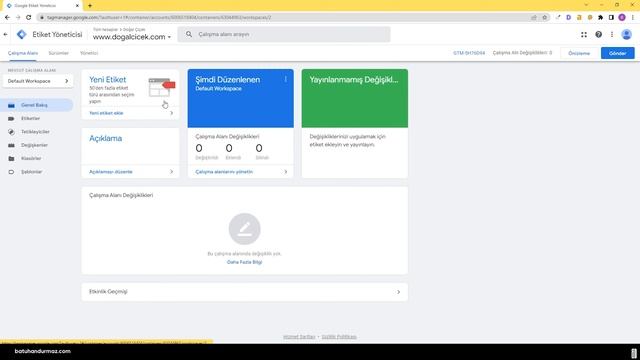
Task: Click the Yeni etiket ekle link
Action: (x=106, y=113)
